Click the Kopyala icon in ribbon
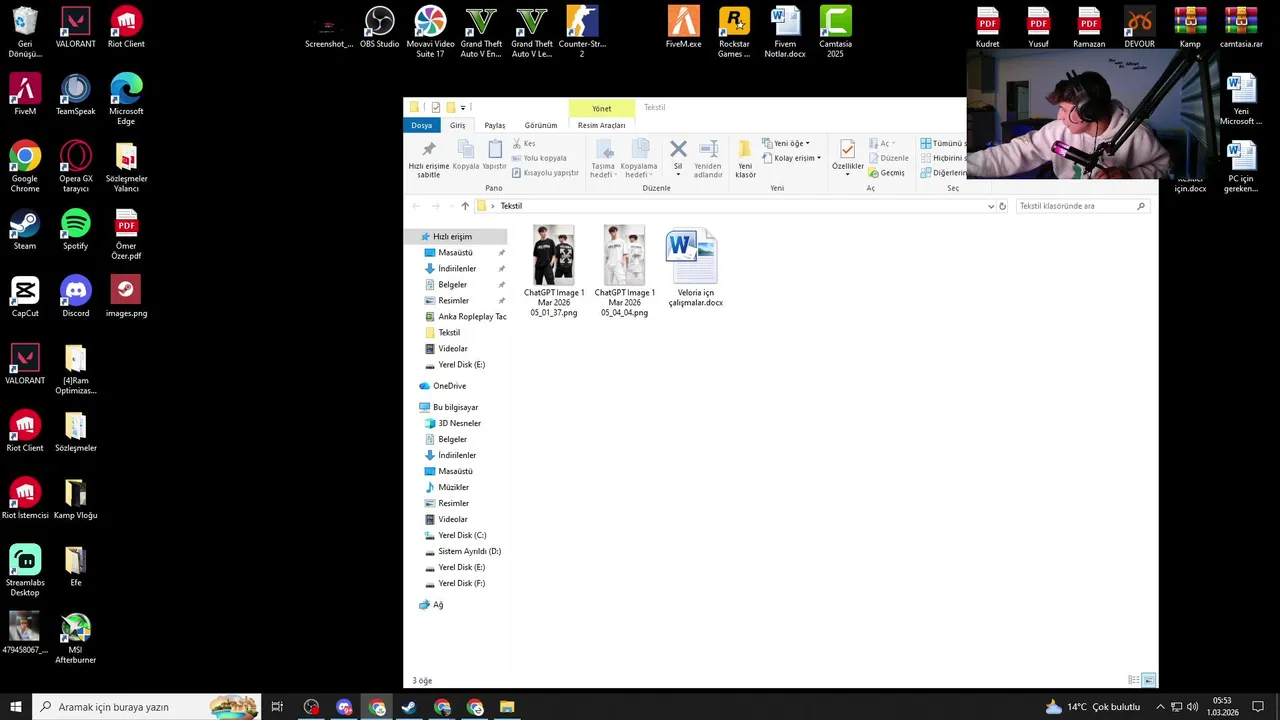Viewport: 1280px width, 720px height. point(466,155)
